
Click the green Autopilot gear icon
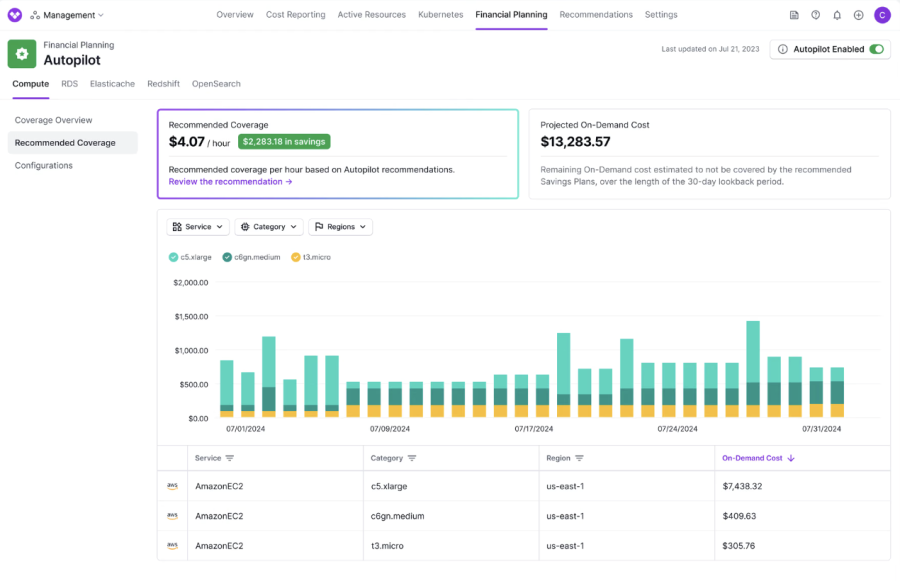(22, 54)
